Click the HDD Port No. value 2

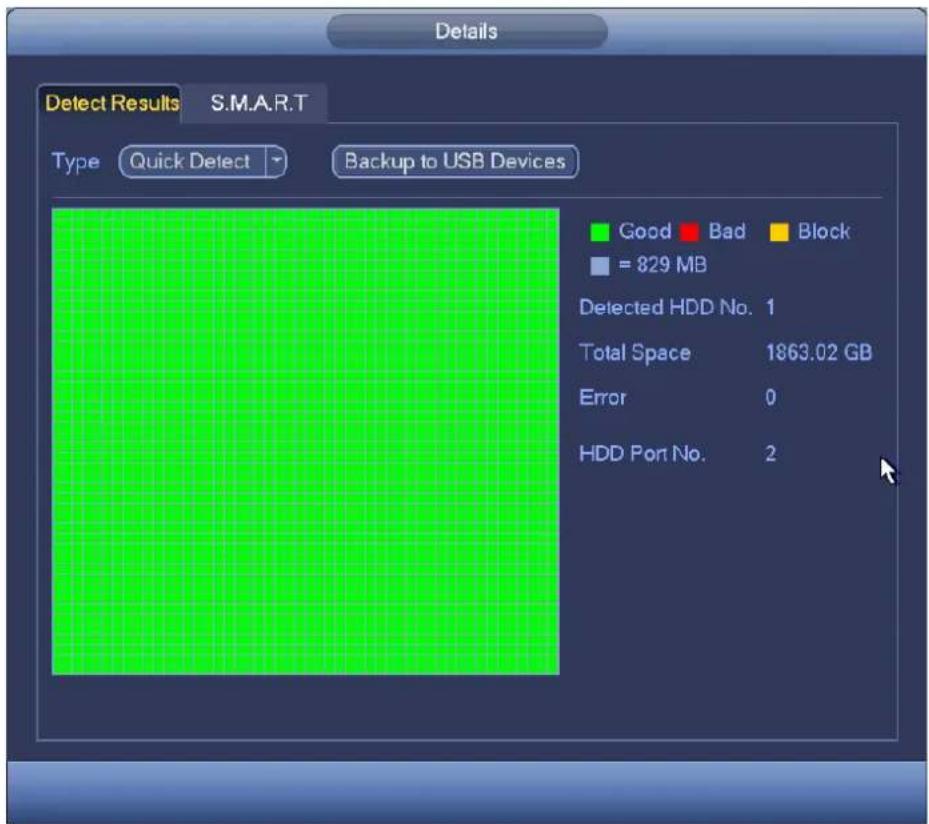(770, 454)
